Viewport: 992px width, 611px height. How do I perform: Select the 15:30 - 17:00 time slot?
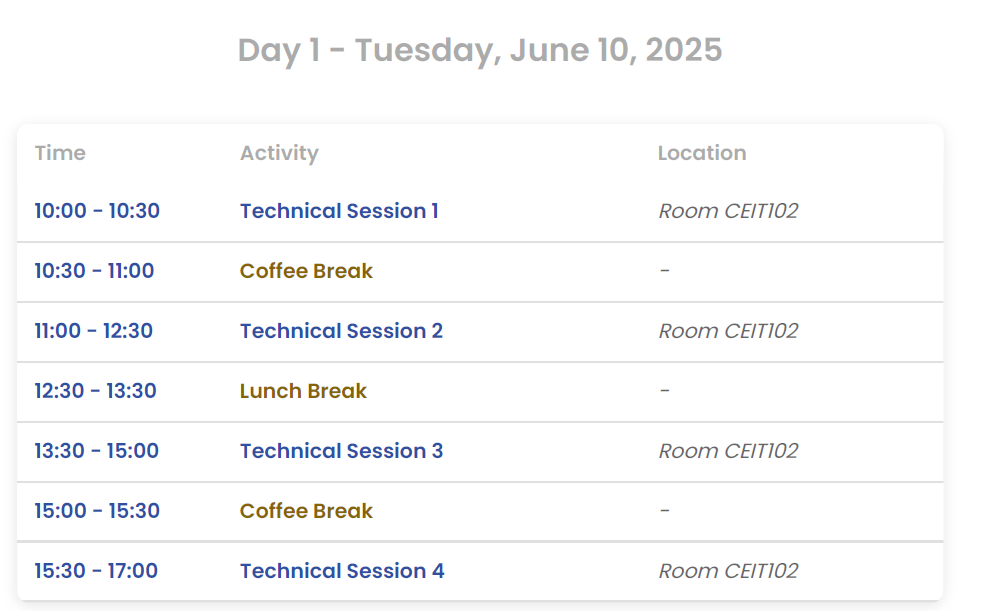tap(96, 571)
